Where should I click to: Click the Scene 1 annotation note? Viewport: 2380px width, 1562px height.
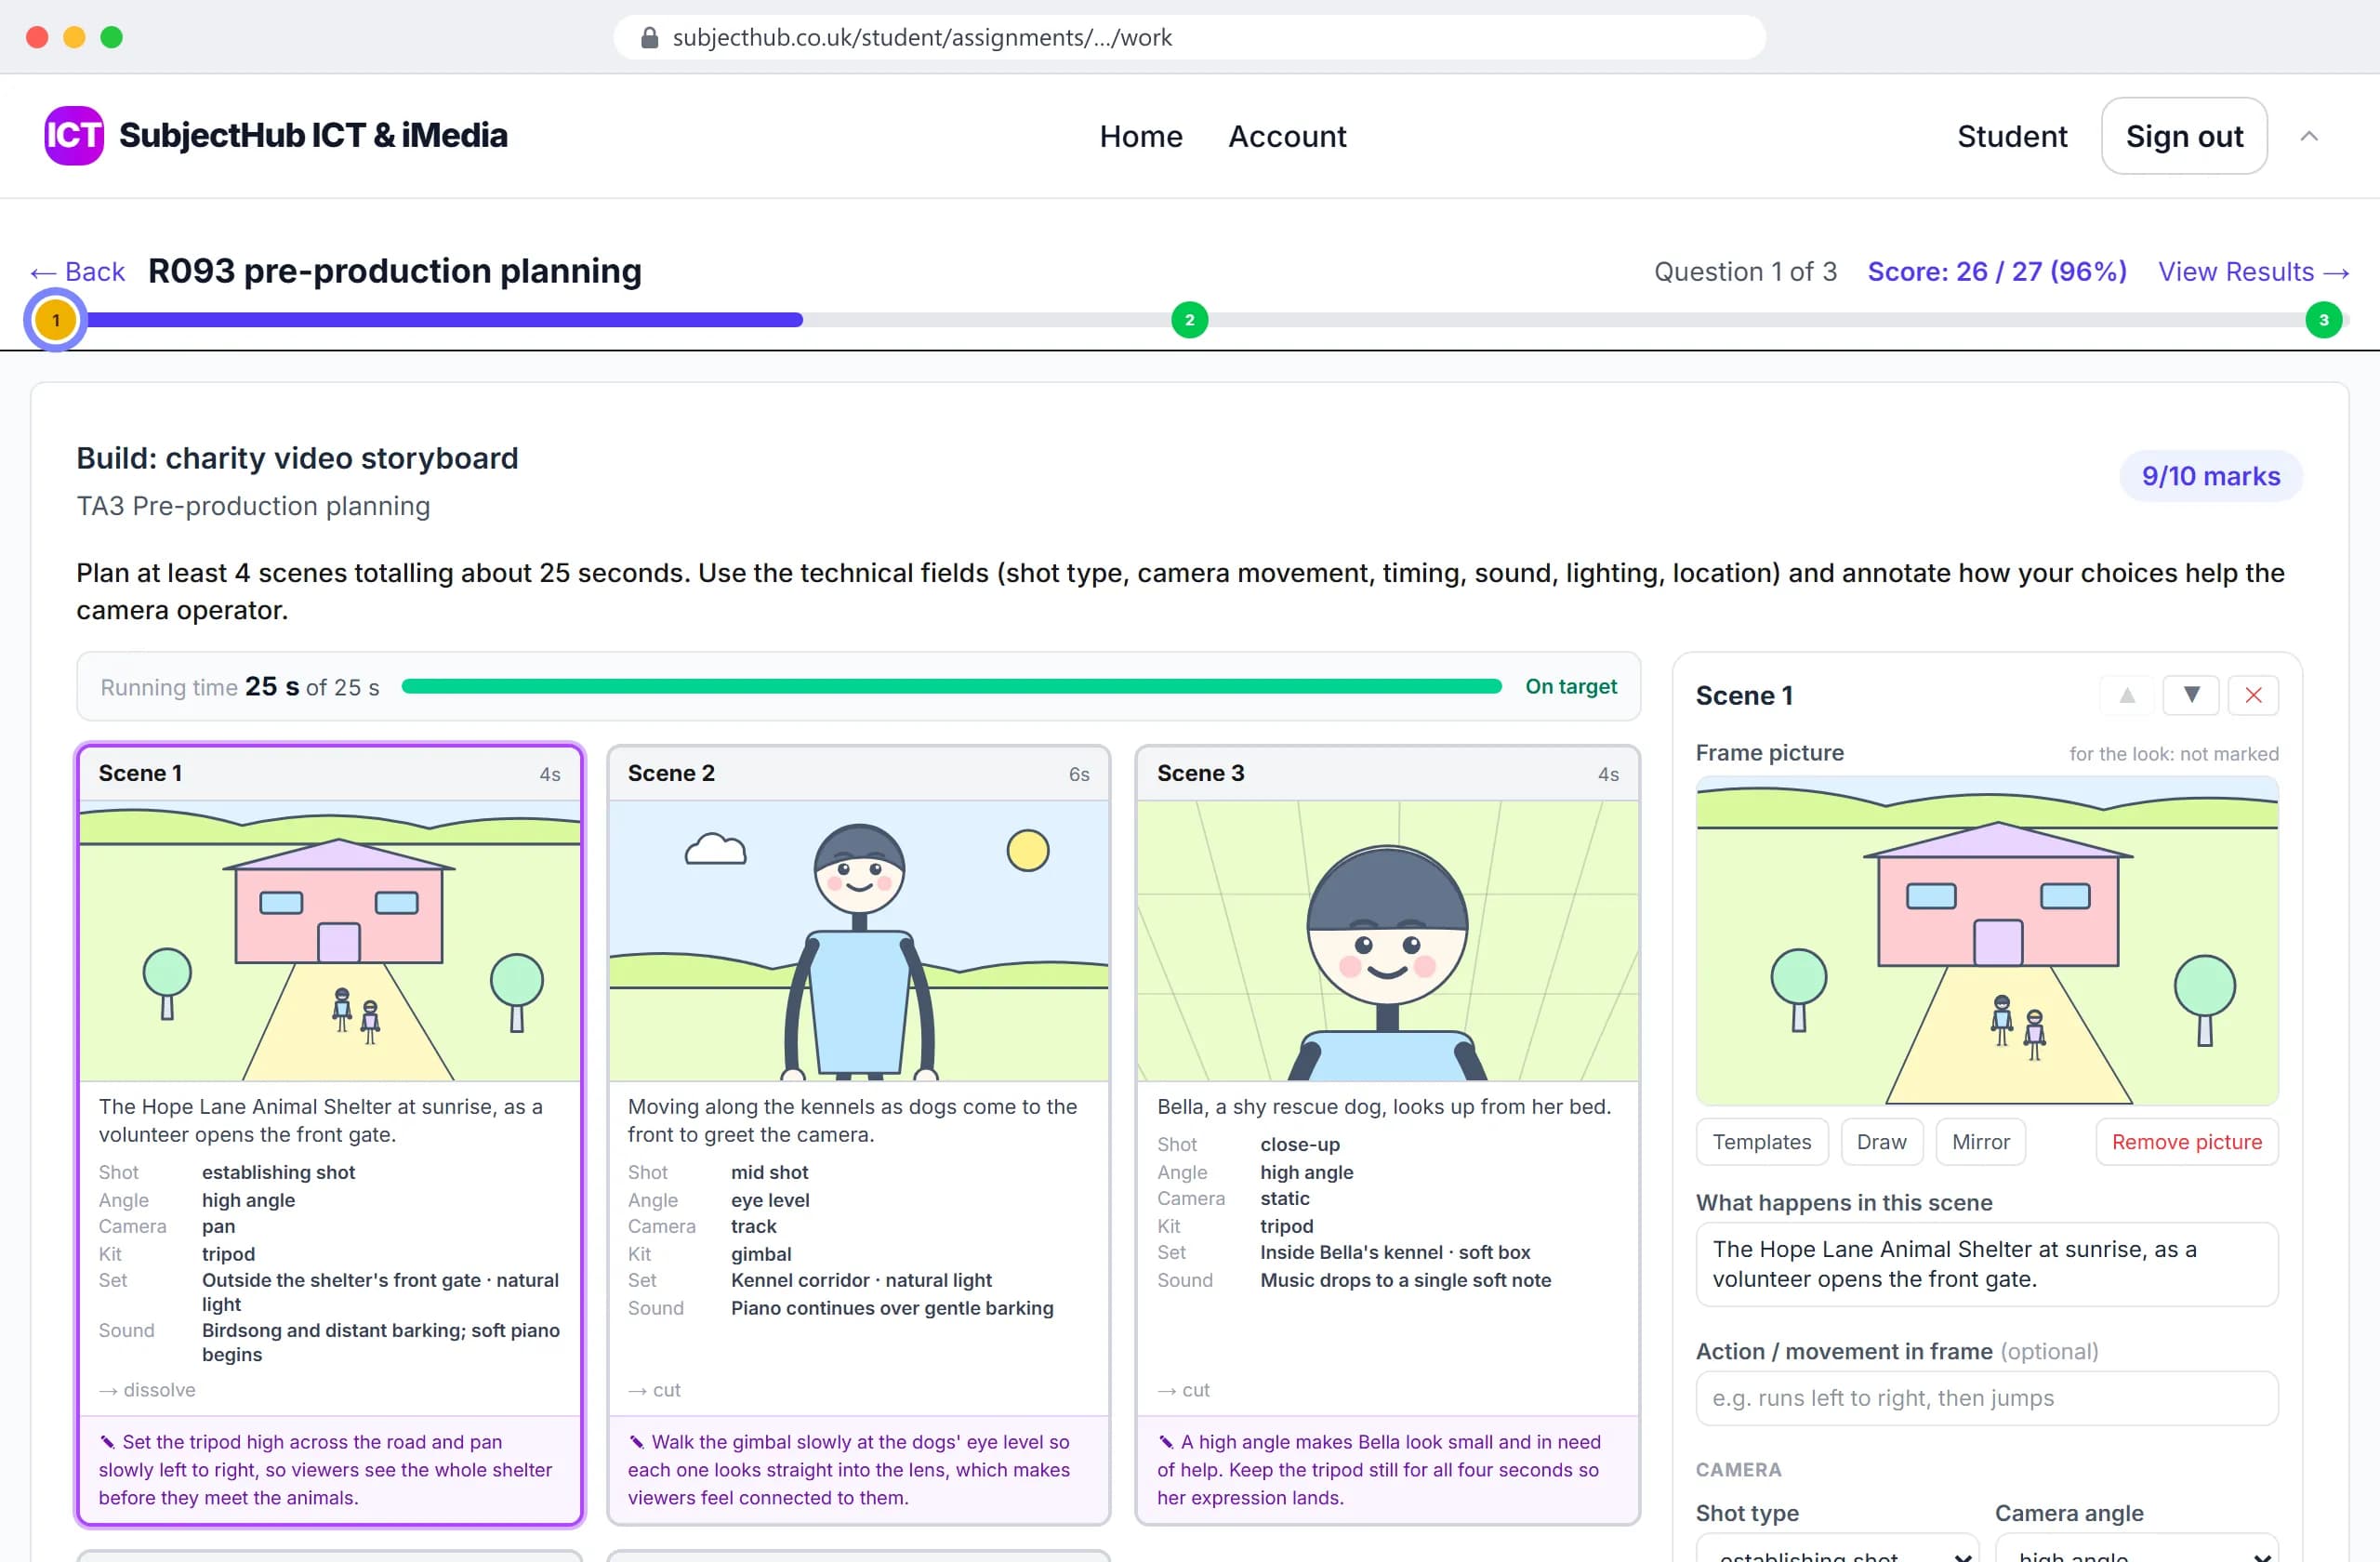point(330,1470)
